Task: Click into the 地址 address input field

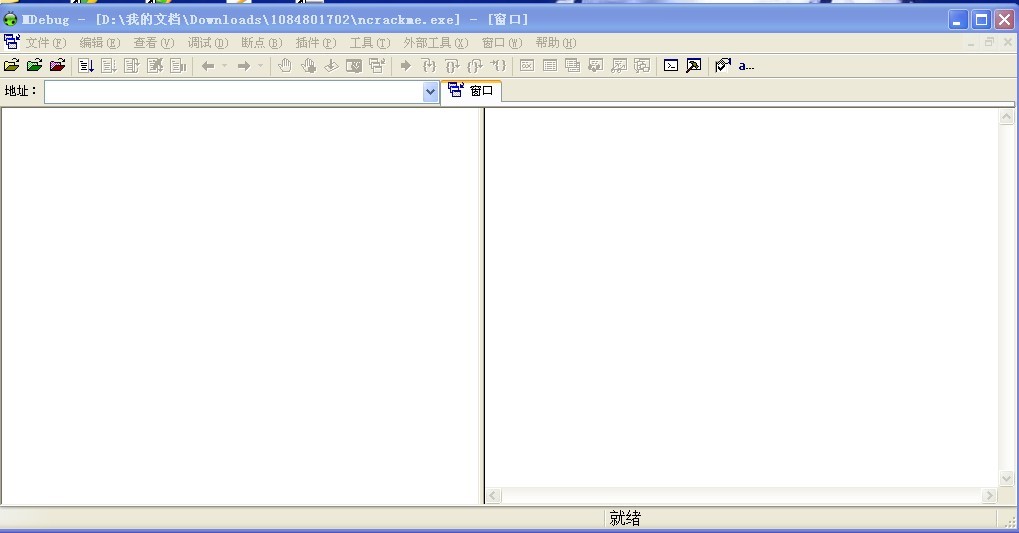Action: point(233,92)
